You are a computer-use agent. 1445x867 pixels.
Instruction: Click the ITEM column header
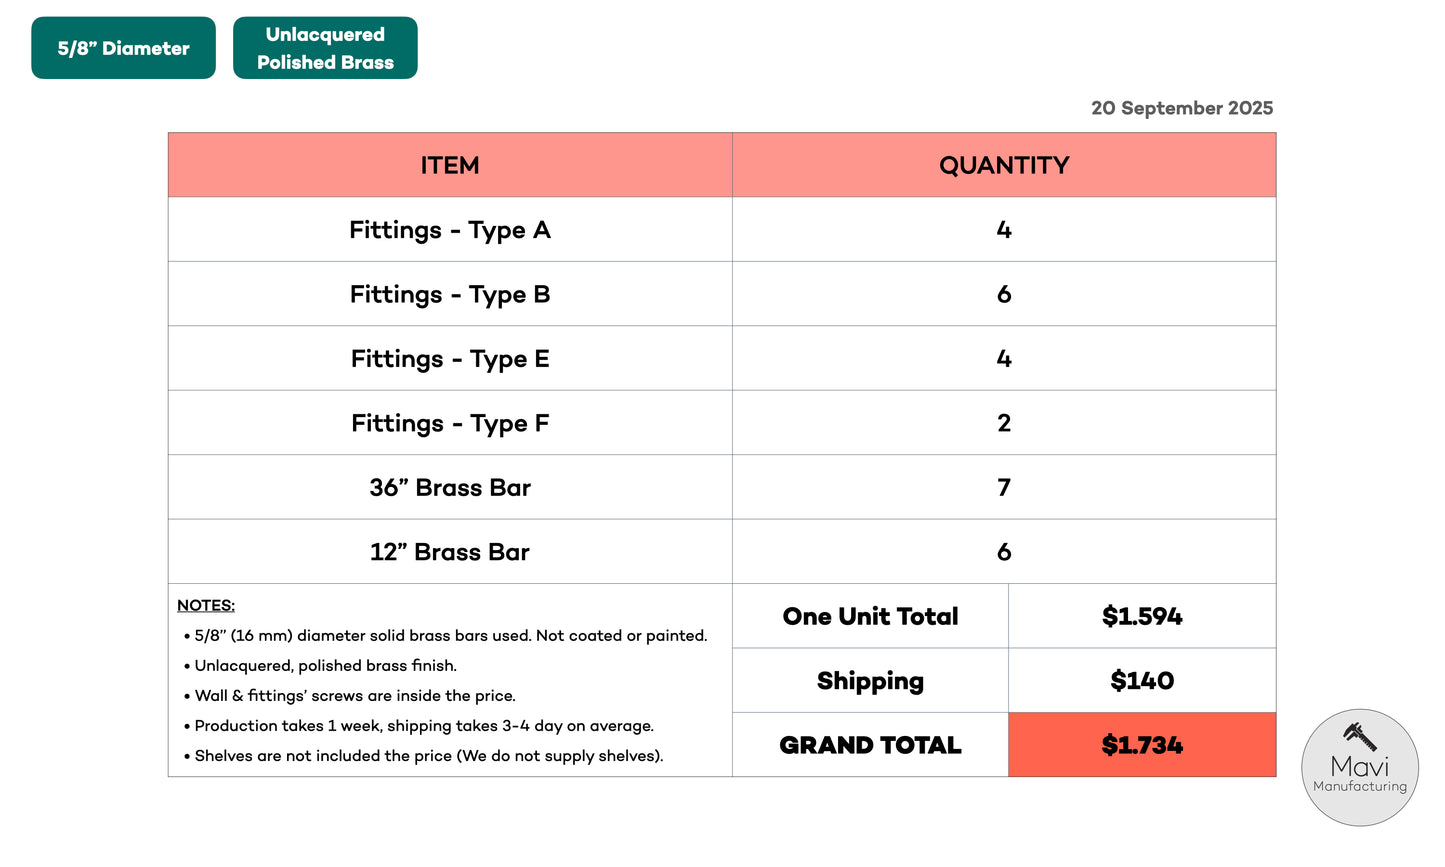450,165
